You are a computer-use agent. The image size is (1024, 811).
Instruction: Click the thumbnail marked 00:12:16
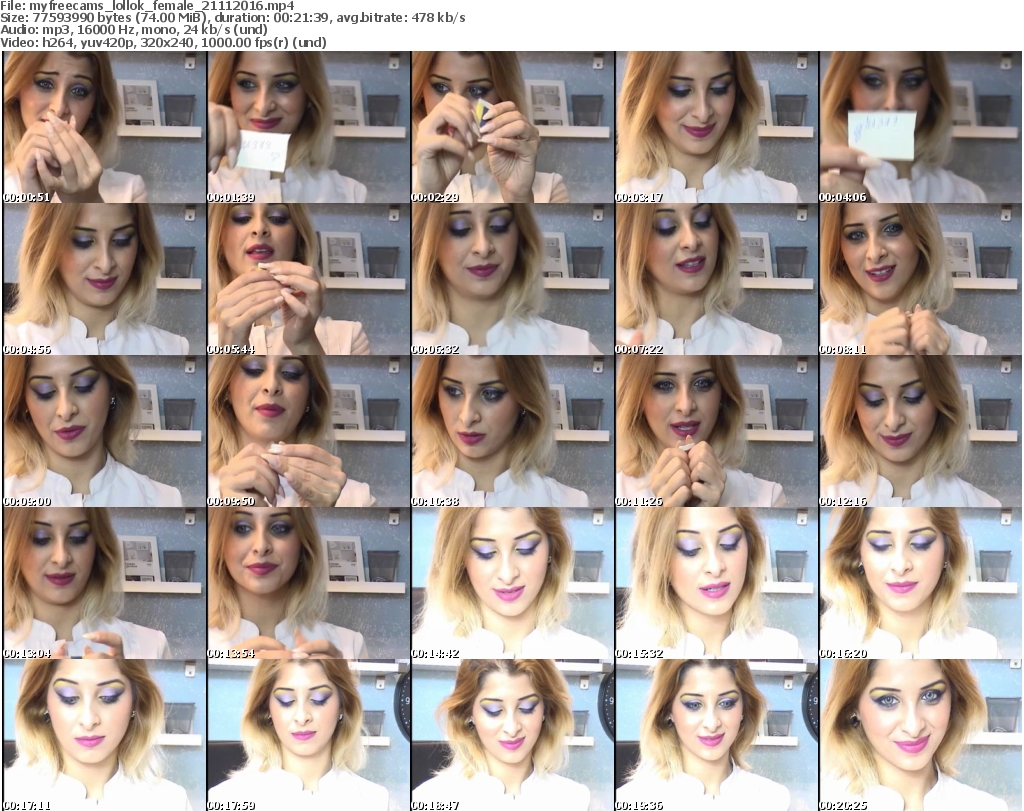tap(920, 431)
